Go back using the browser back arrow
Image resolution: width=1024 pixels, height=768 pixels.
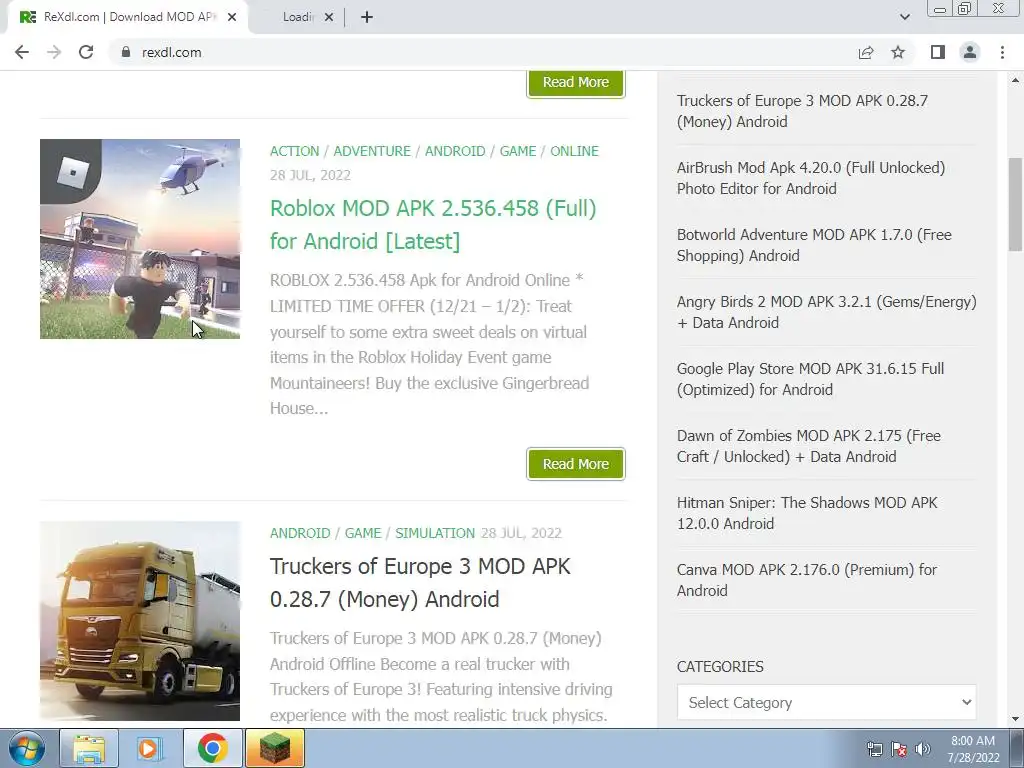22,52
